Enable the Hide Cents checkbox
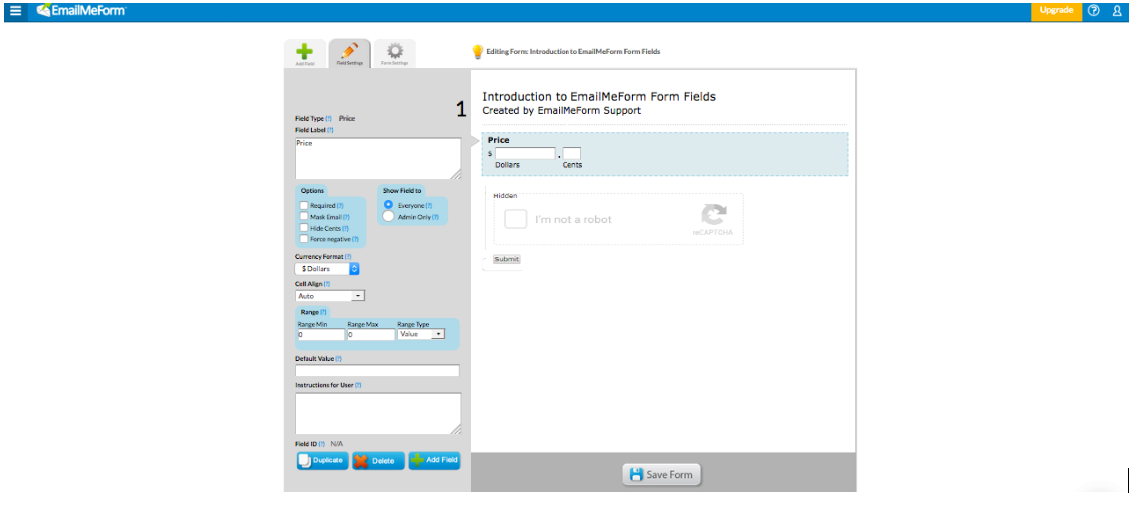The width and height of the screenshot is (1130, 508). (304, 228)
